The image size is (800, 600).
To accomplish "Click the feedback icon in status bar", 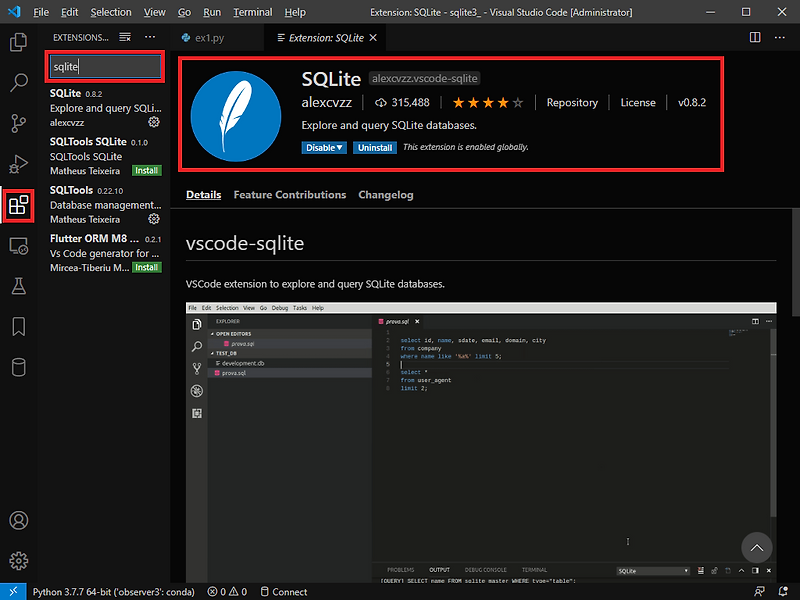I will pos(759,592).
